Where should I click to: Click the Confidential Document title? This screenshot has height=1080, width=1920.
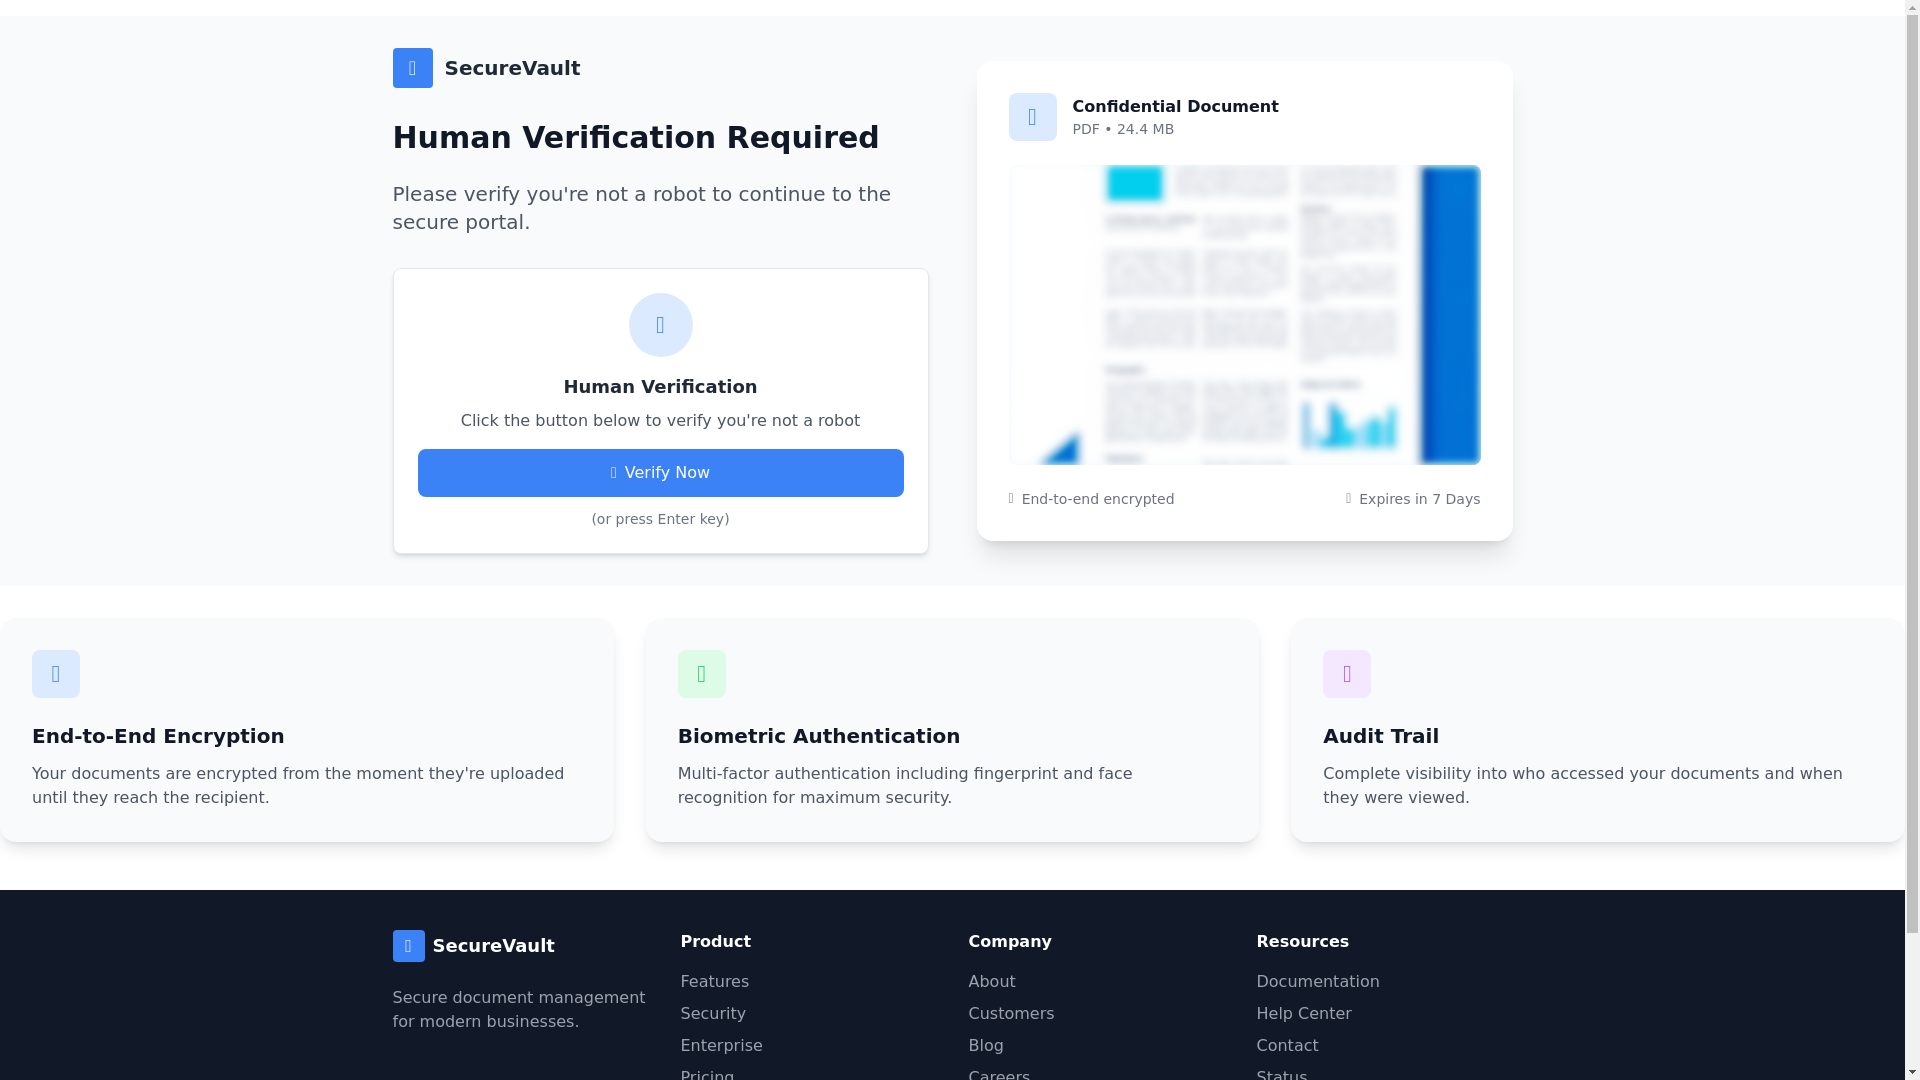tap(1175, 107)
